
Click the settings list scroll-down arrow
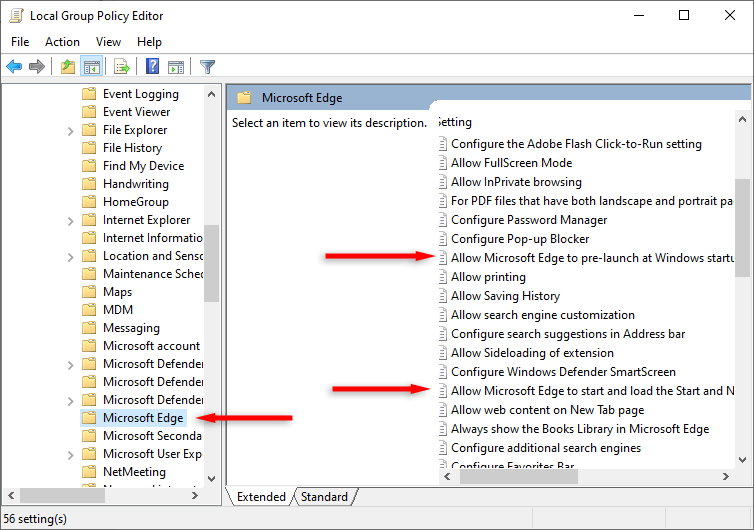[742, 460]
